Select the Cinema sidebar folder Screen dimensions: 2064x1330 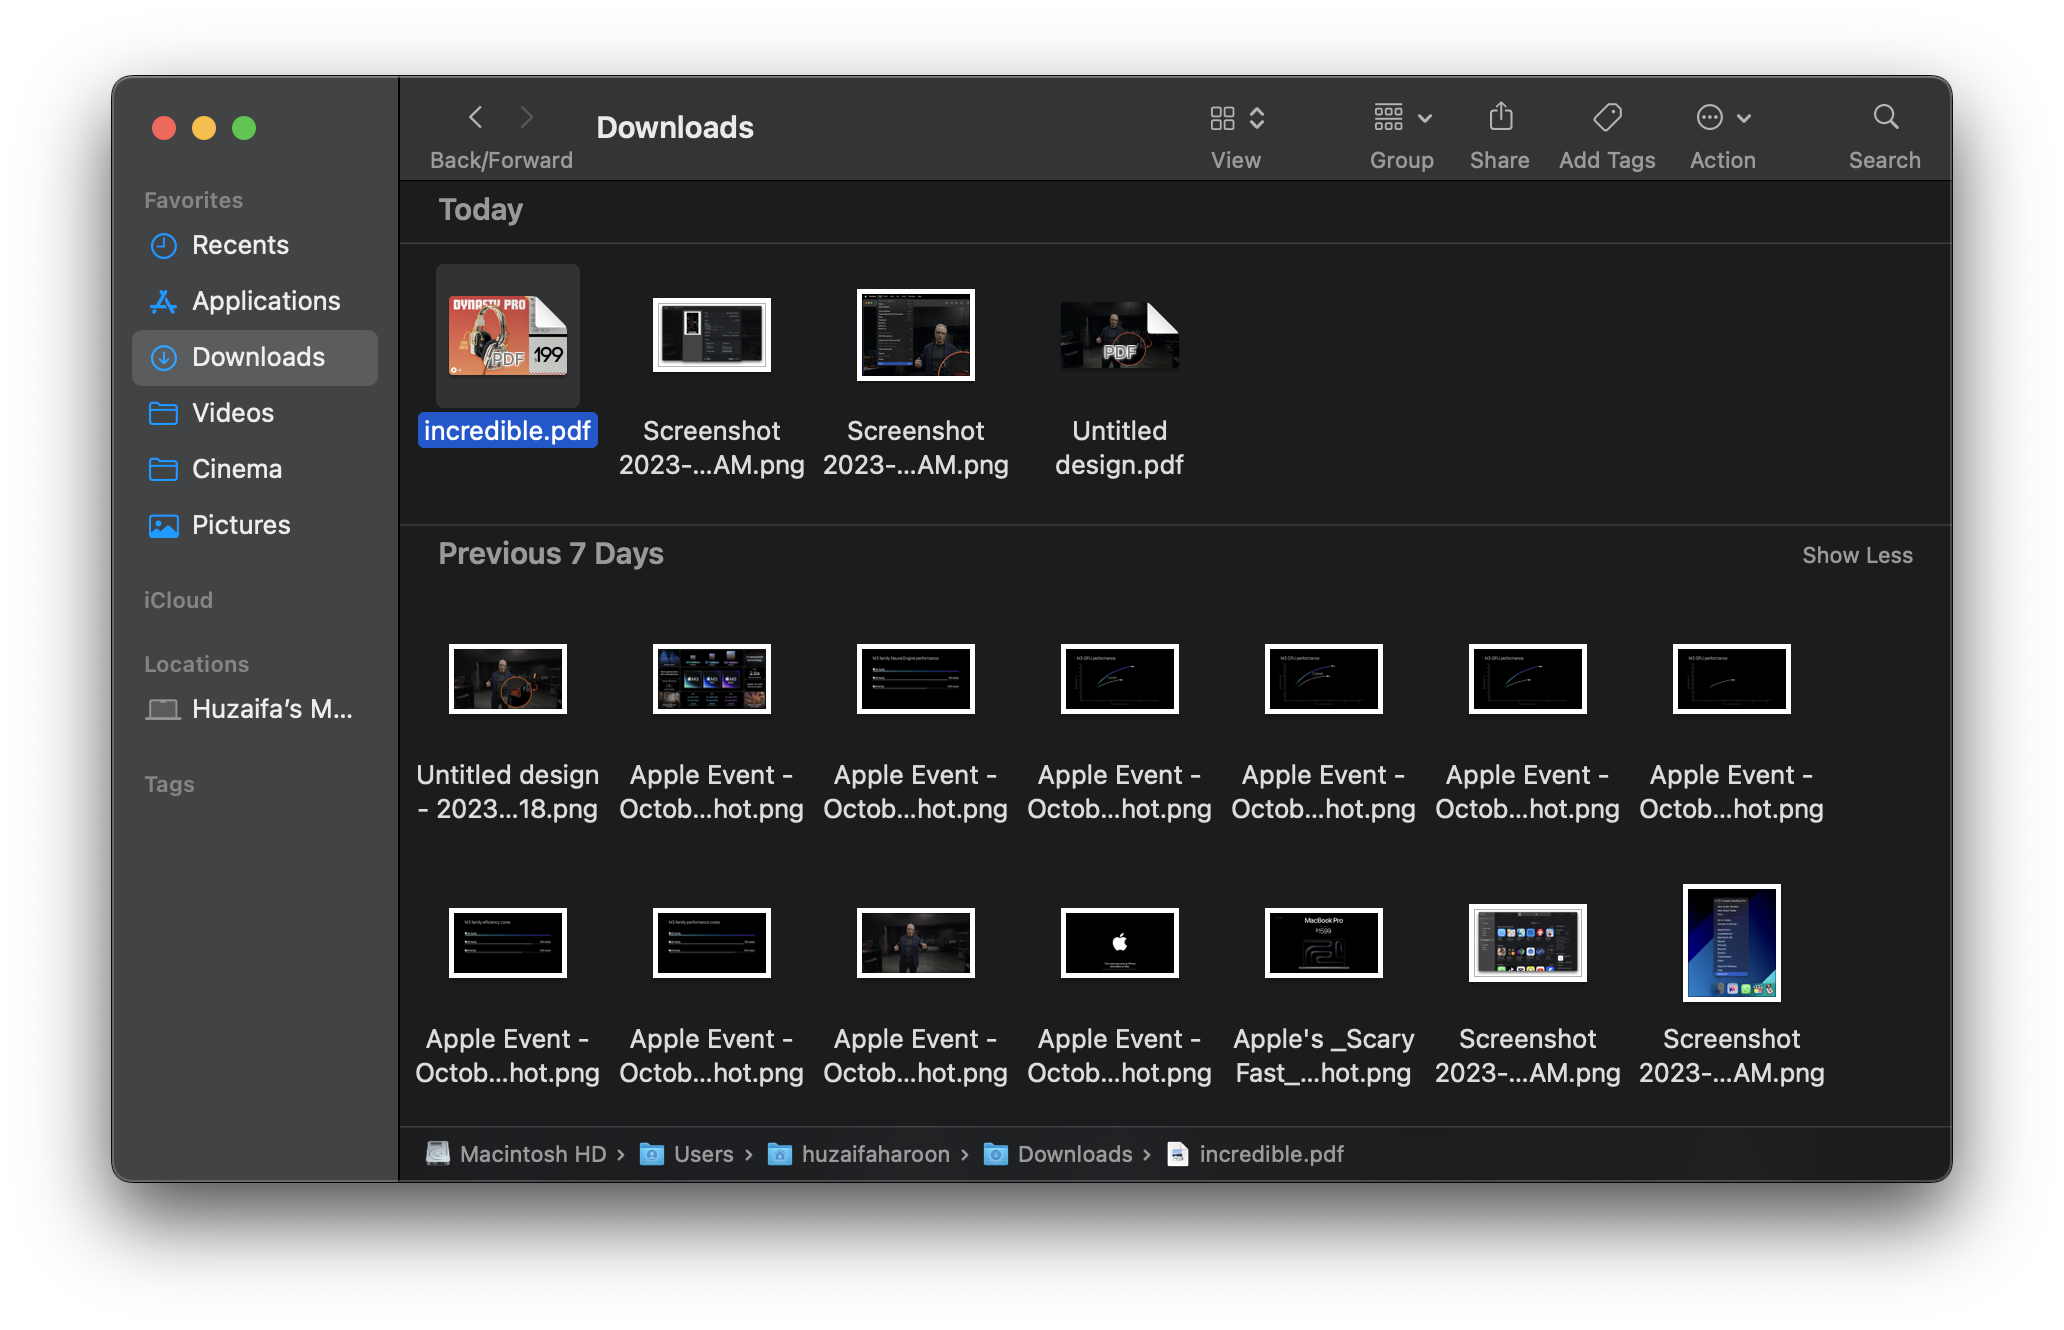pyautogui.click(x=236, y=469)
